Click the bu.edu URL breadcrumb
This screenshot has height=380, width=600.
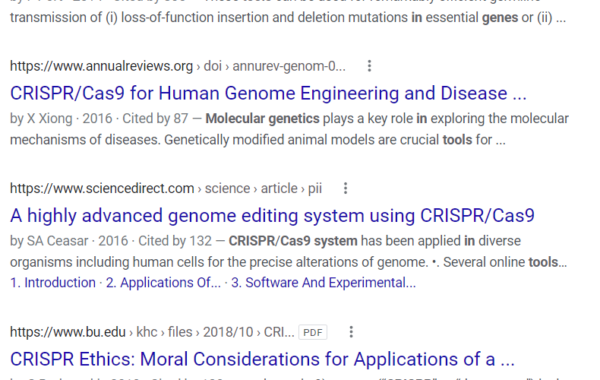point(152,332)
